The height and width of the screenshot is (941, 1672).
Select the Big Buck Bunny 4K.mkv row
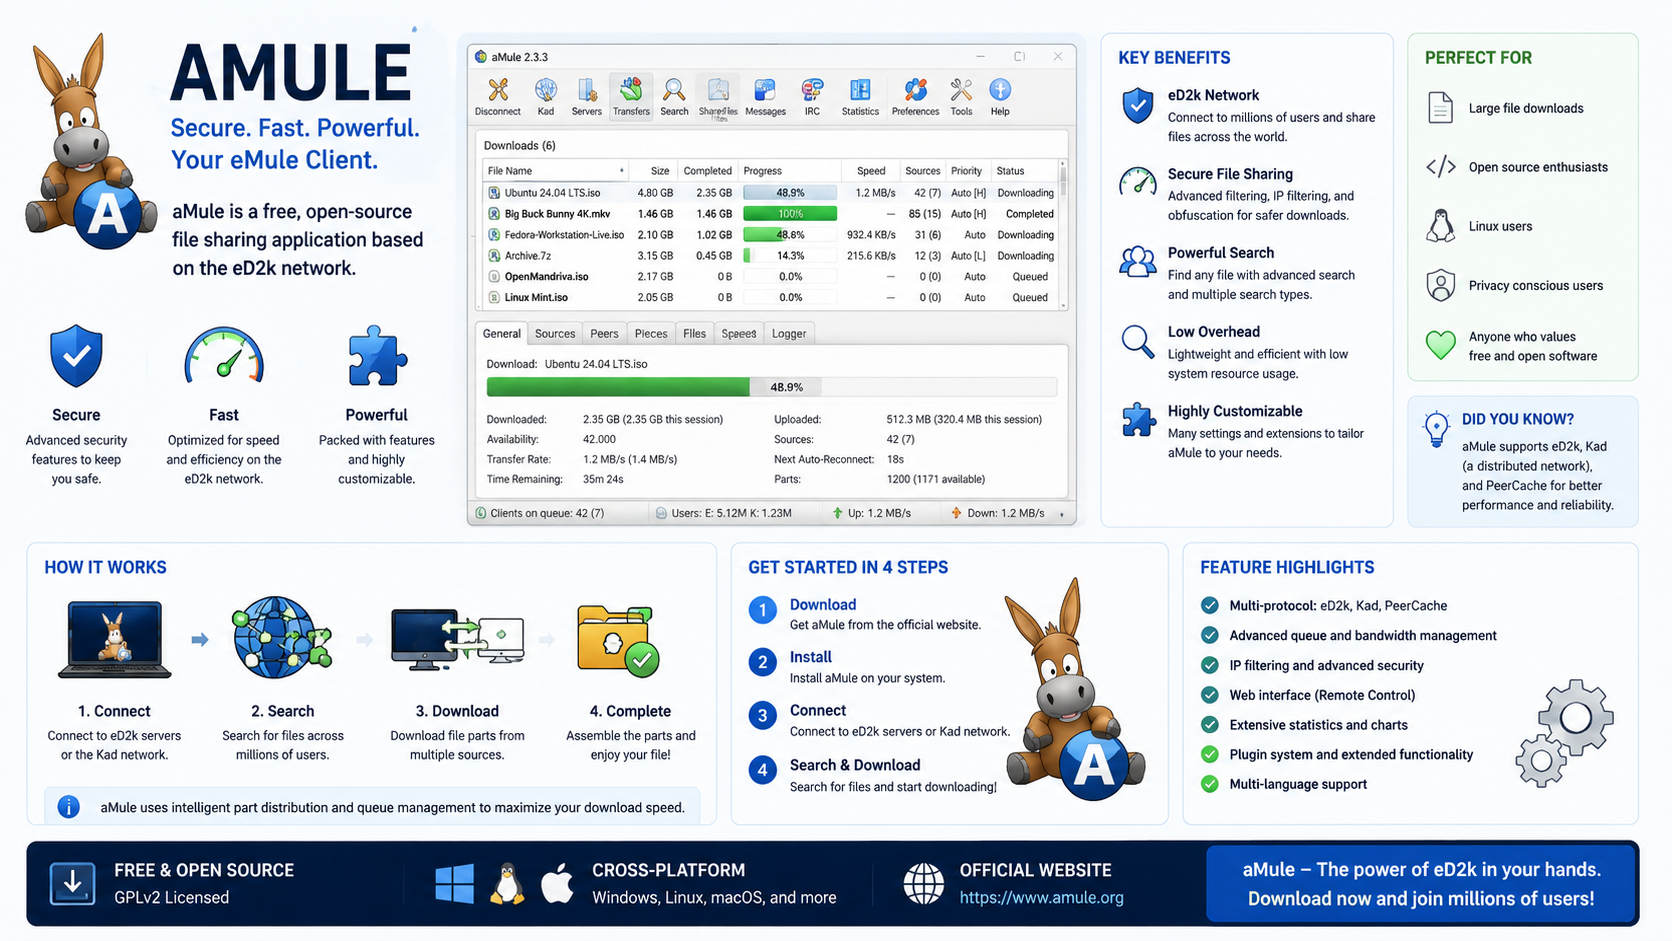click(x=770, y=214)
